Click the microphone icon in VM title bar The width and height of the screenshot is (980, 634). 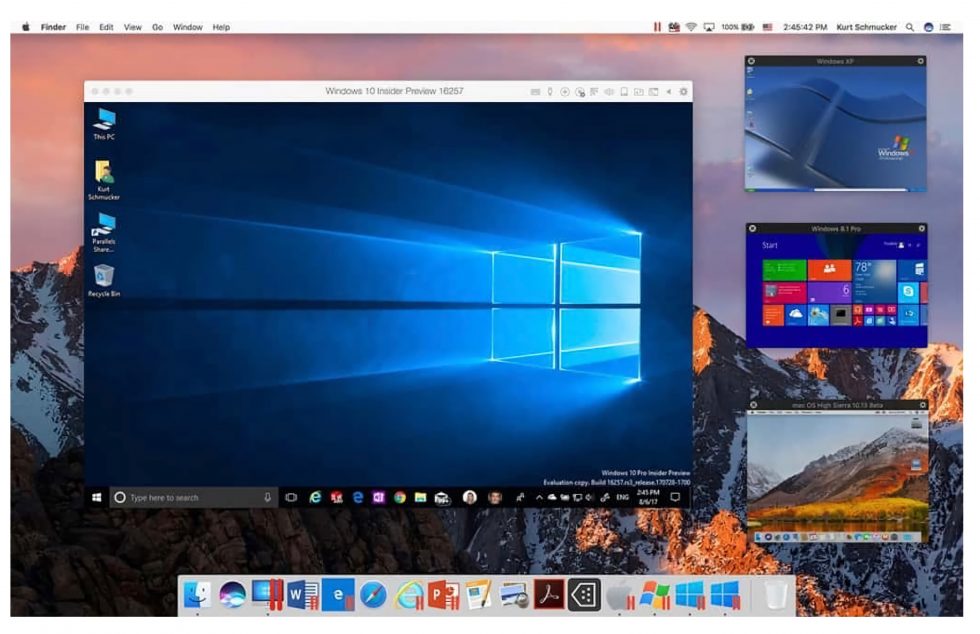(550, 92)
